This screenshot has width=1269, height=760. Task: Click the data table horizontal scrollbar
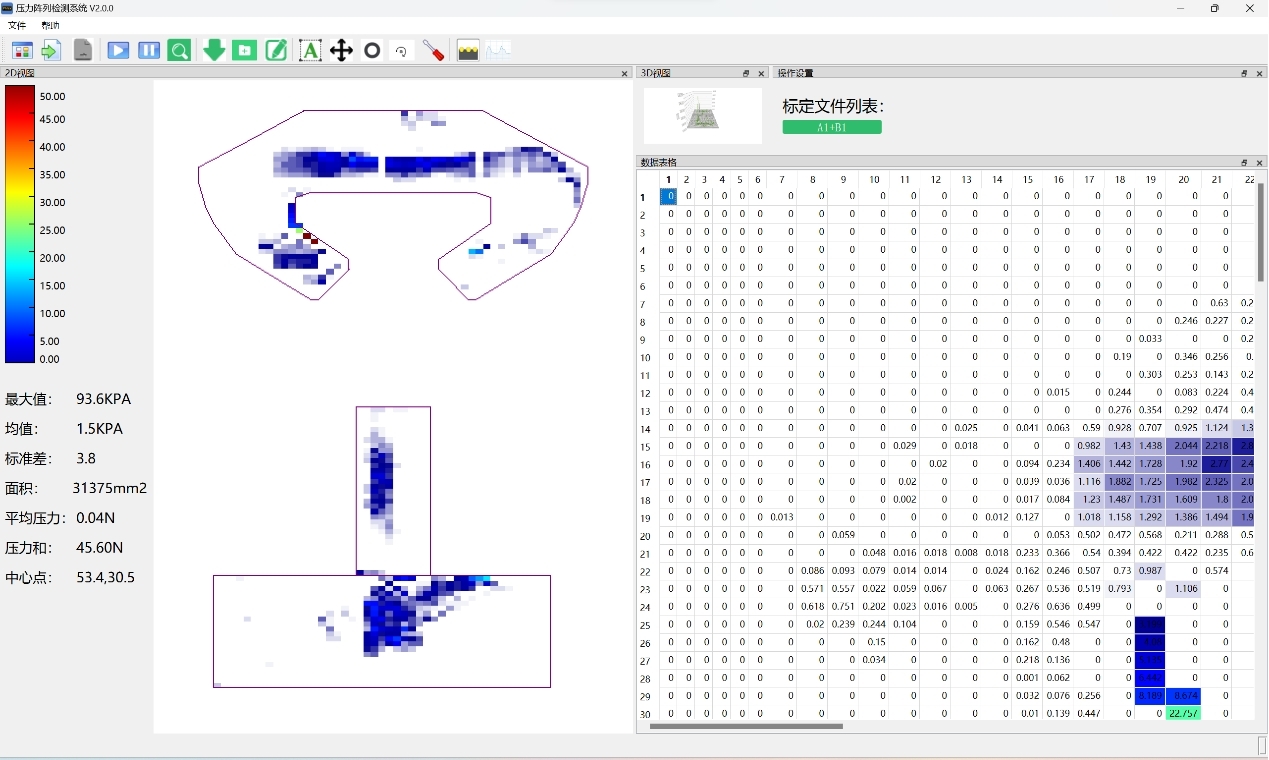coord(746,727)
